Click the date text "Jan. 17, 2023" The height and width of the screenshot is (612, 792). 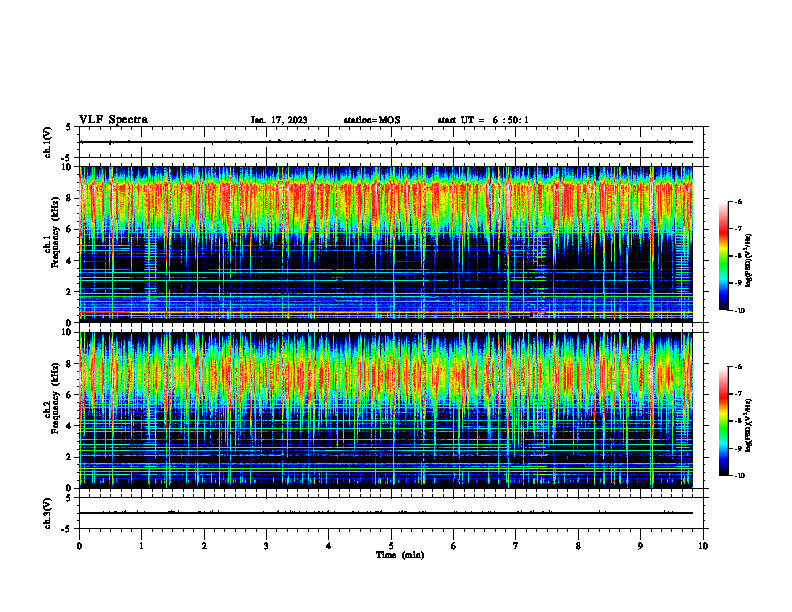point(279,120)
